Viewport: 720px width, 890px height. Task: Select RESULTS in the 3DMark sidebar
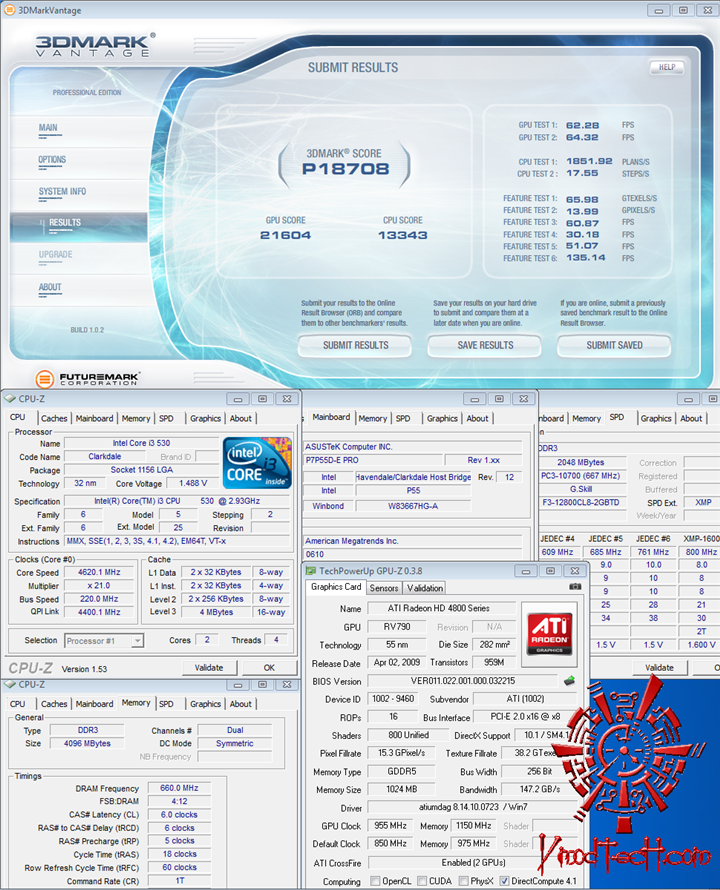click(78, 227)
